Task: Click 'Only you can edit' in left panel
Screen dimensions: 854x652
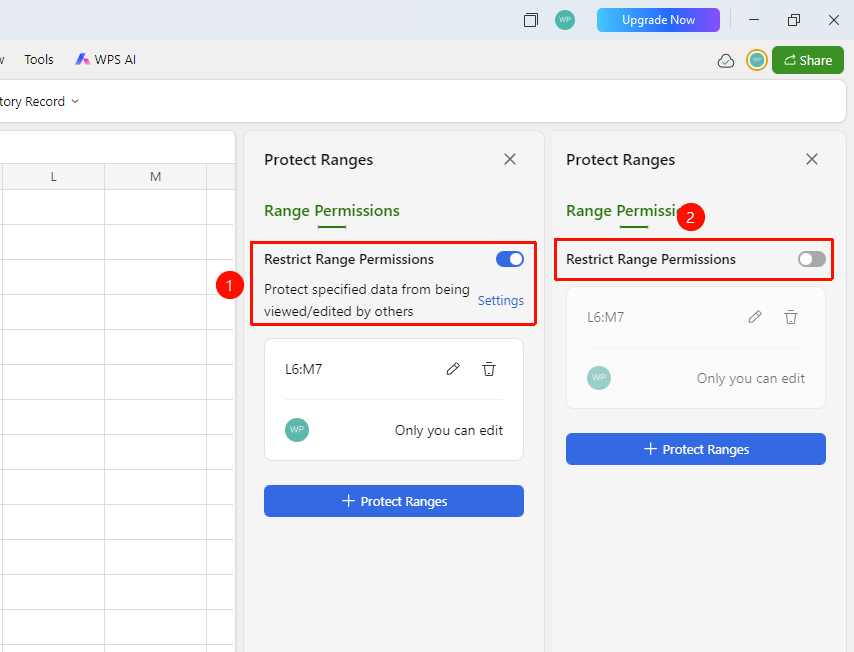Action: [x=449, y=430]
